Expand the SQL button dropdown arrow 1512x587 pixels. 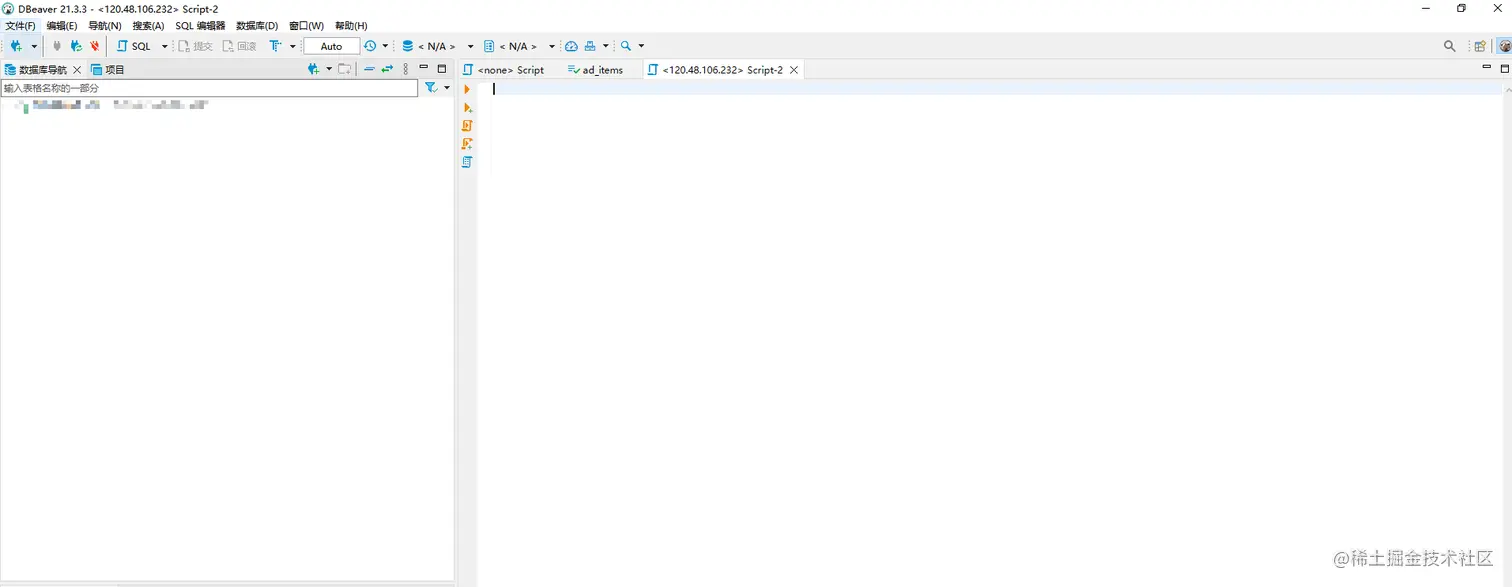tap(165, 46)
